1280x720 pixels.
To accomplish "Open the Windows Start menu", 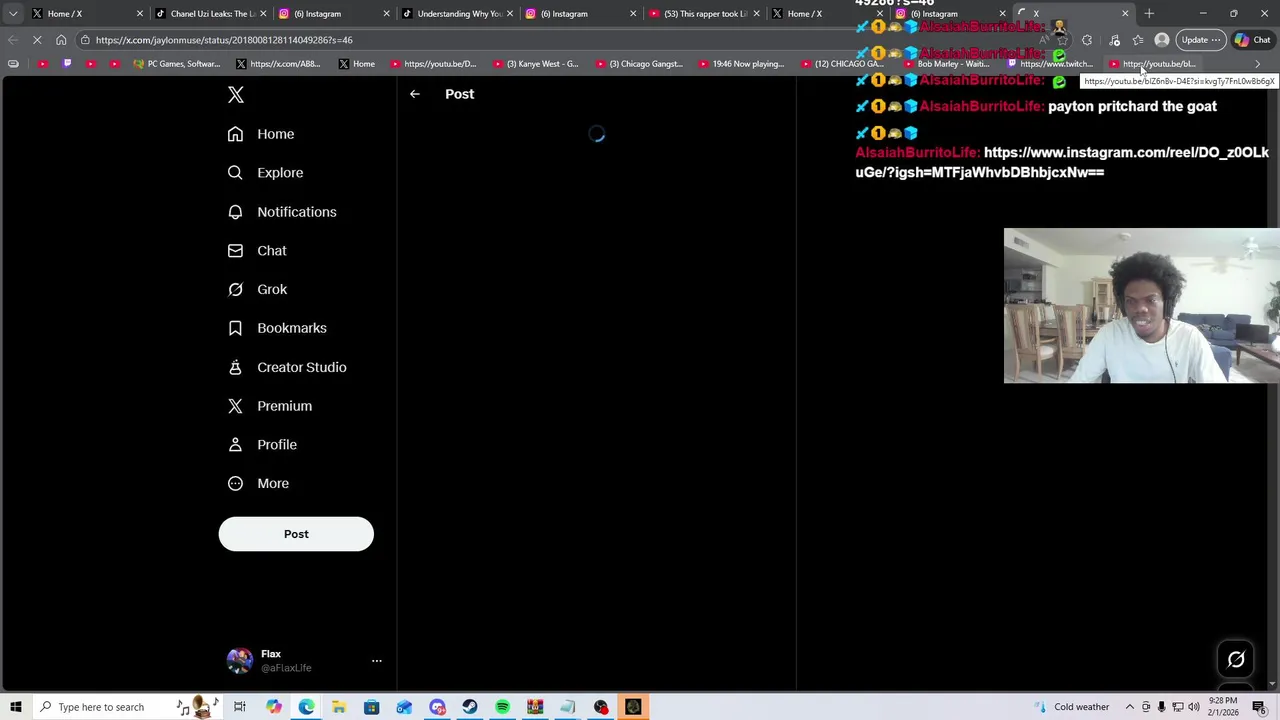I will [16, 707].
